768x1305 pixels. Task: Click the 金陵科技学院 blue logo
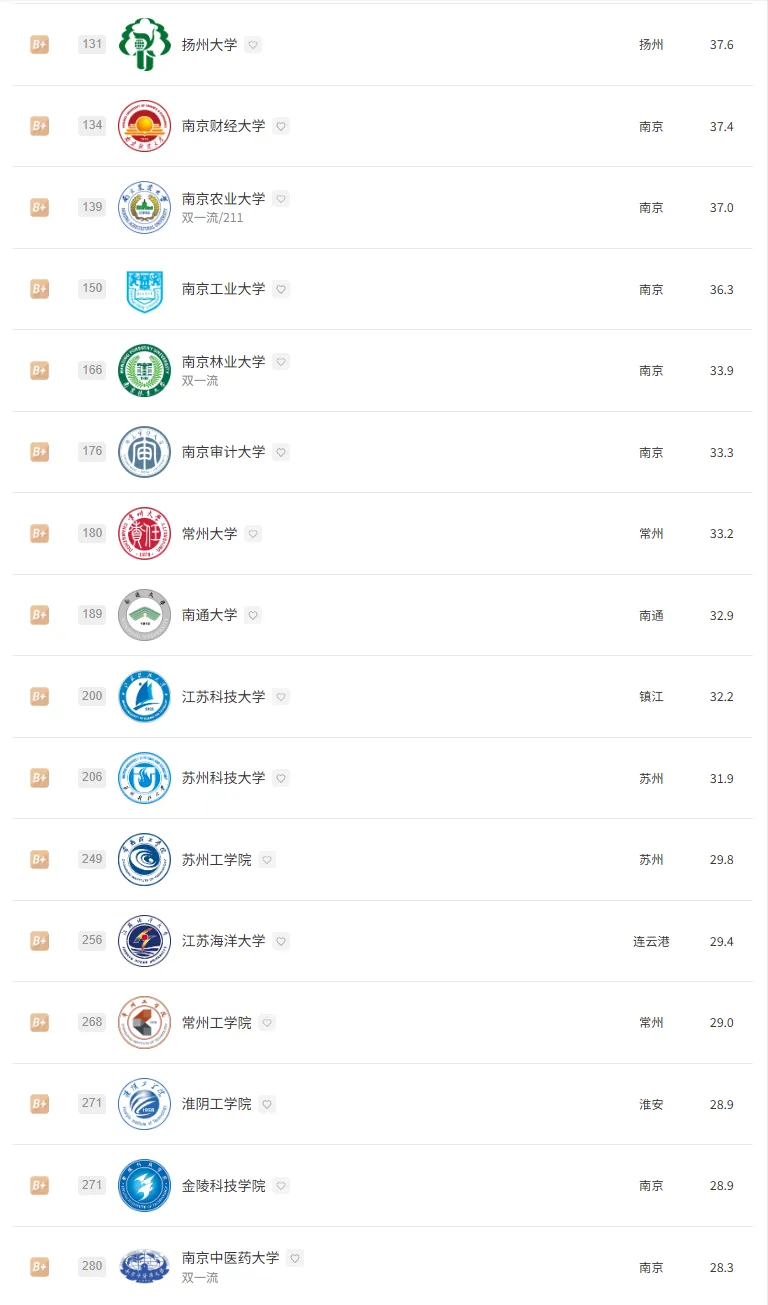click(145, 1185)
